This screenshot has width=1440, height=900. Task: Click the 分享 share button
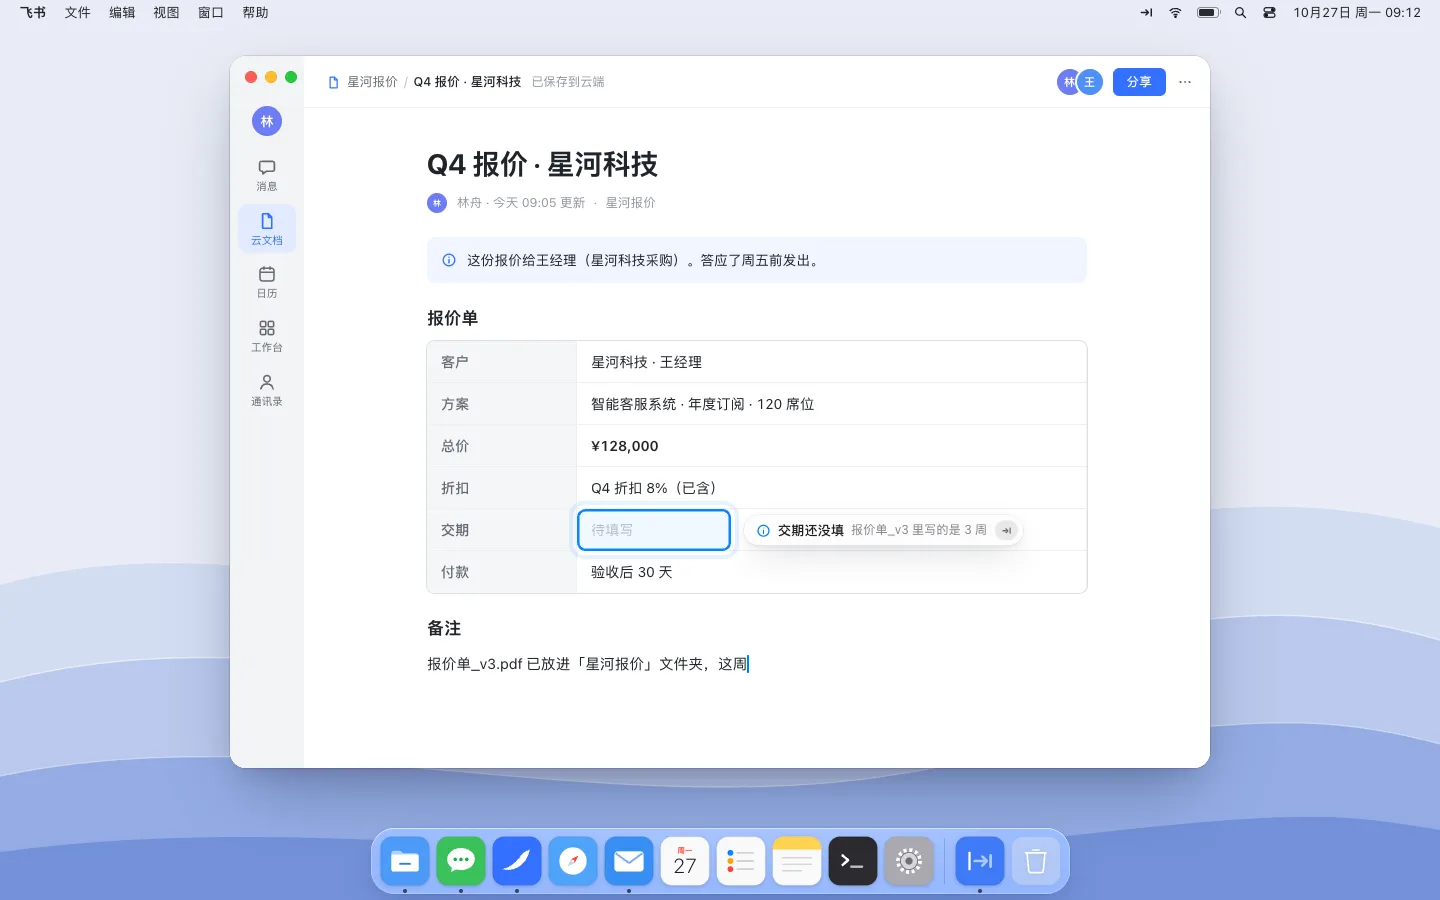1139,82
